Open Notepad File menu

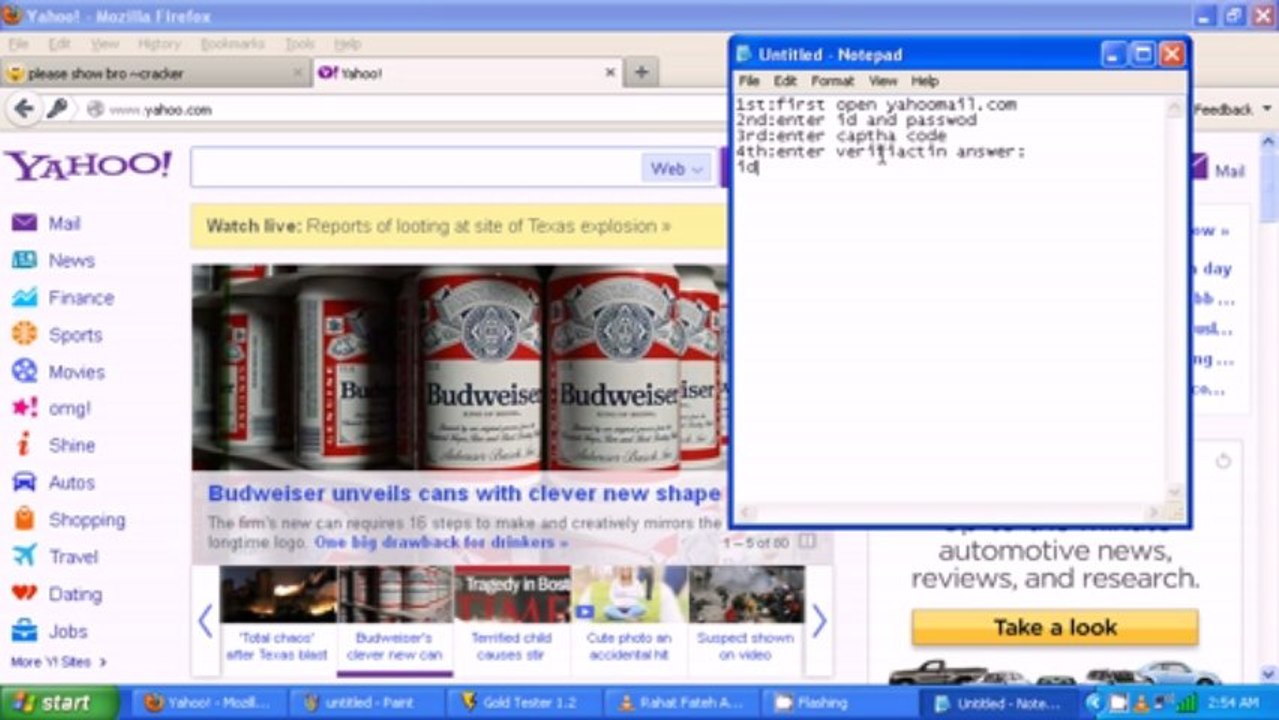point(748,81)
